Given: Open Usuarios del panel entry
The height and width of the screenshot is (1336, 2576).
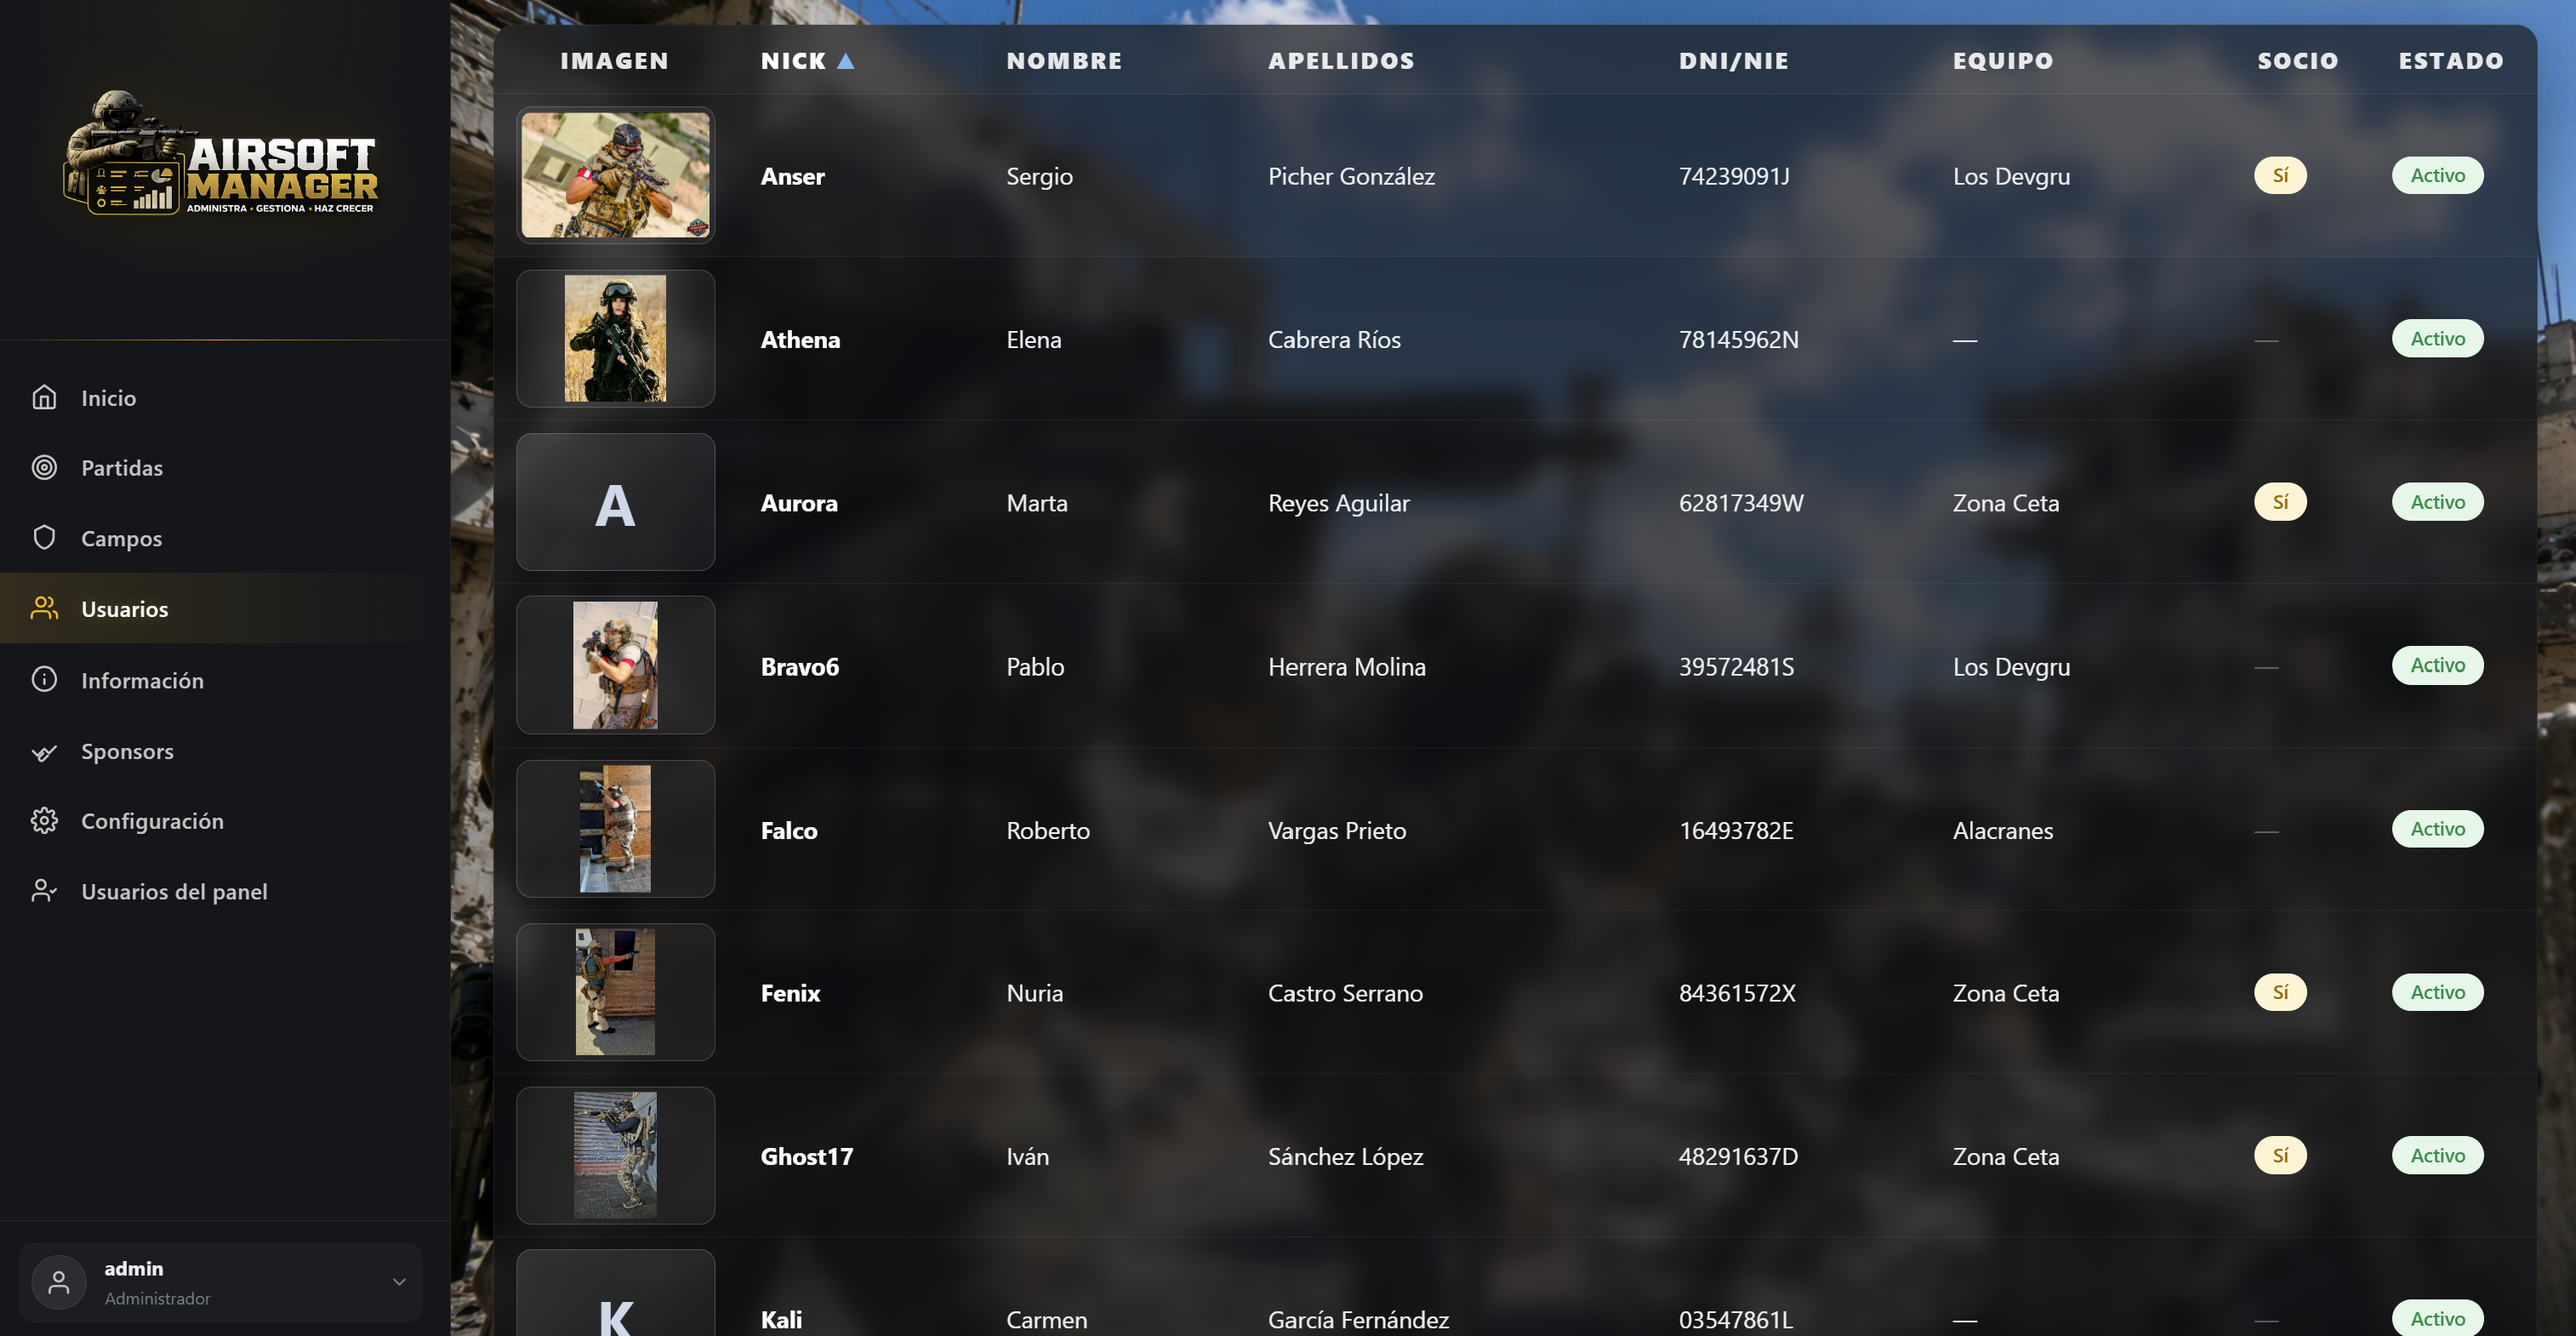Looking at the screenshot, I should pos(225,891).
